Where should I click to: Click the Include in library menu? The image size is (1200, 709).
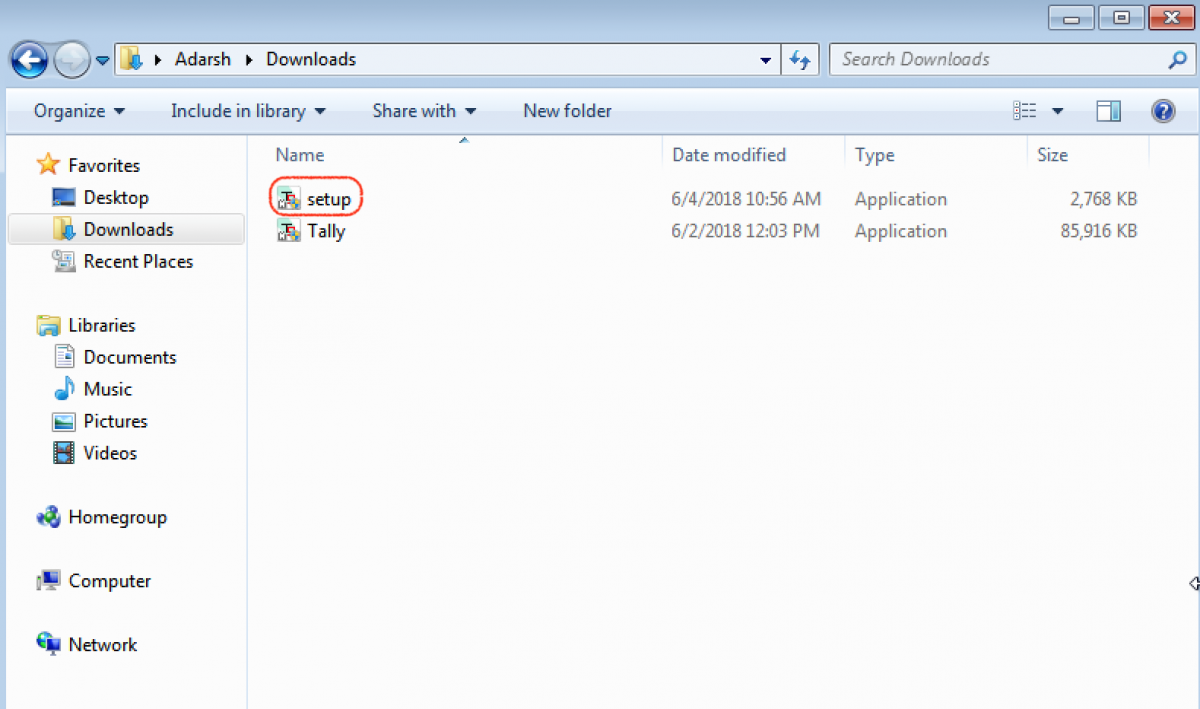coord(247,111)
